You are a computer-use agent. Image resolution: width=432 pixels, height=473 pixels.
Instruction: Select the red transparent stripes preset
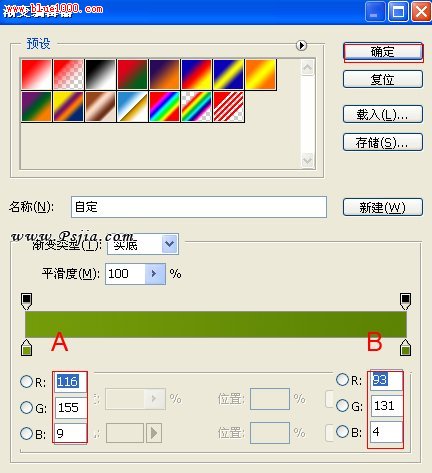point(228,107)
